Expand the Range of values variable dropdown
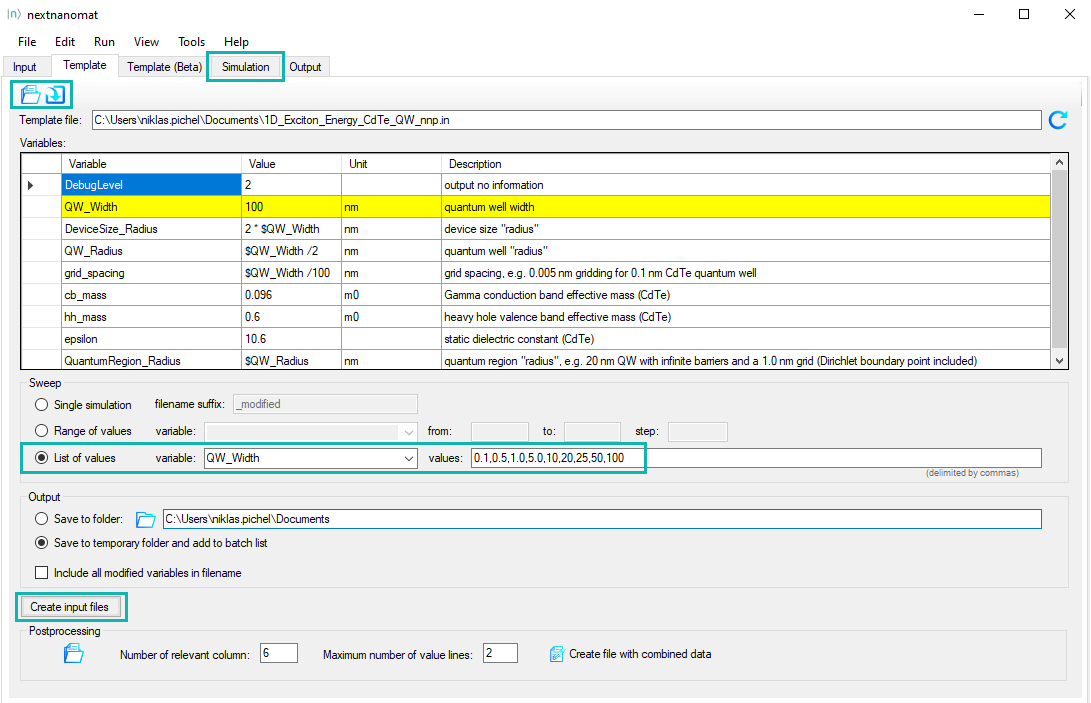The width and height of the screenshot is (1091, 703). 408,431
